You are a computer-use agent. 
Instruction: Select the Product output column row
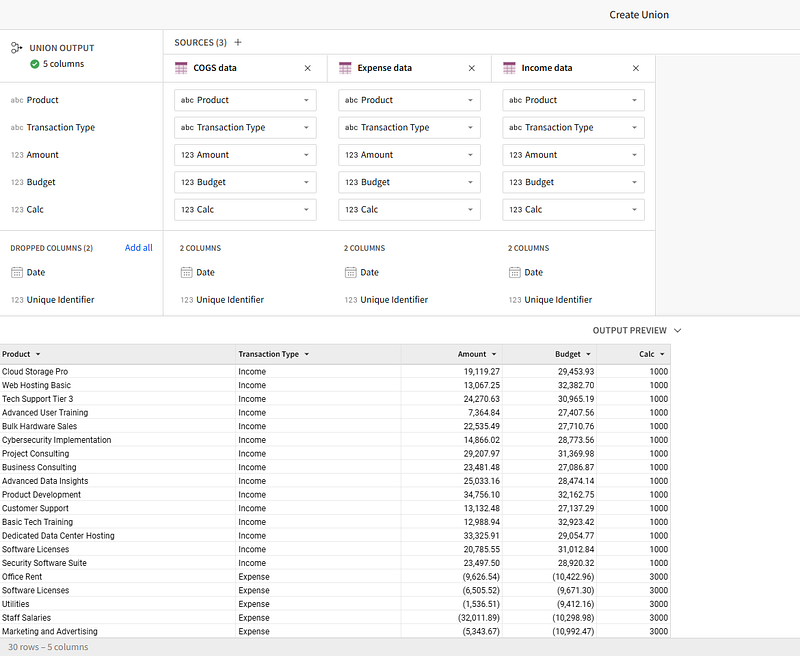point(82,100)
